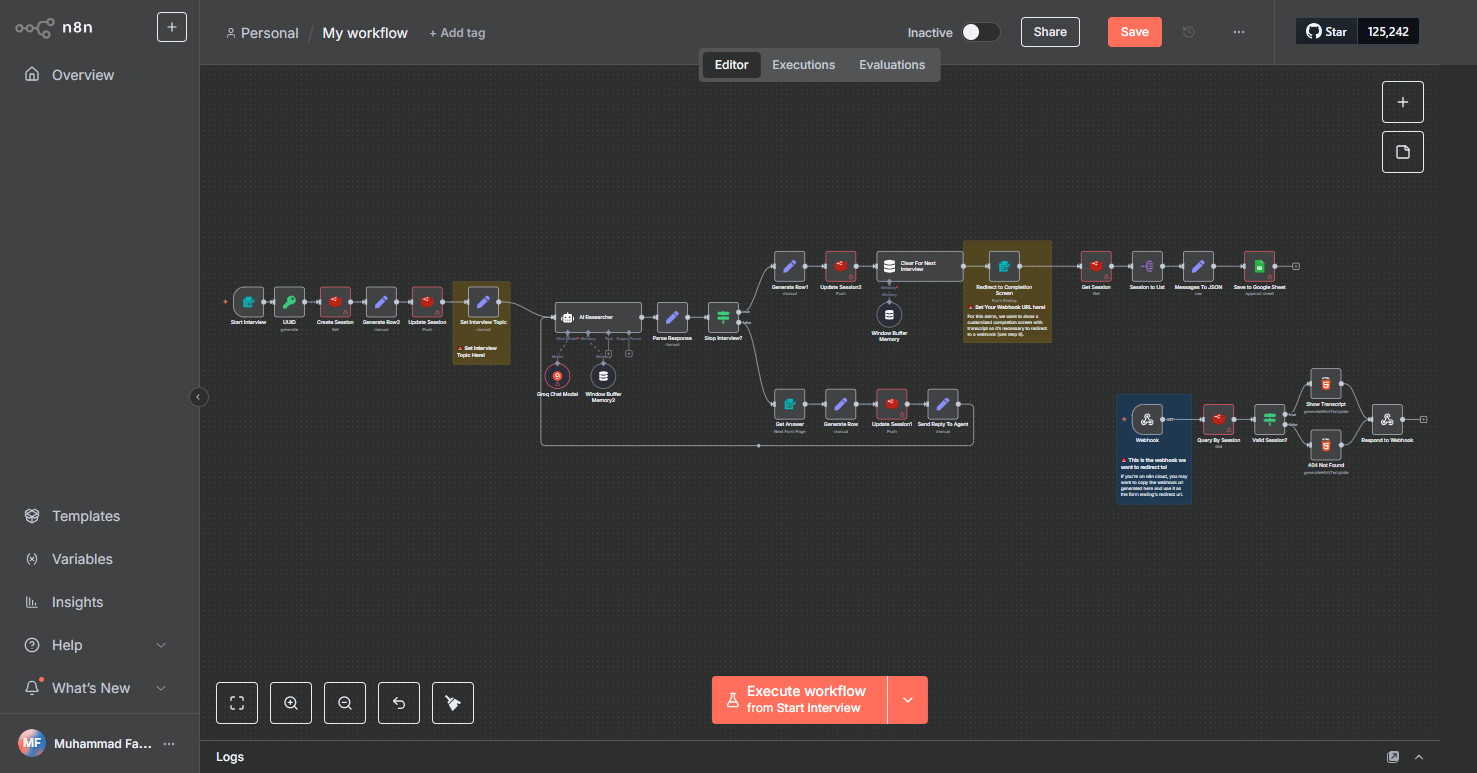Switch to the Evaluations tab
The image size is (1477, 773).
click(x=892, y=65)
